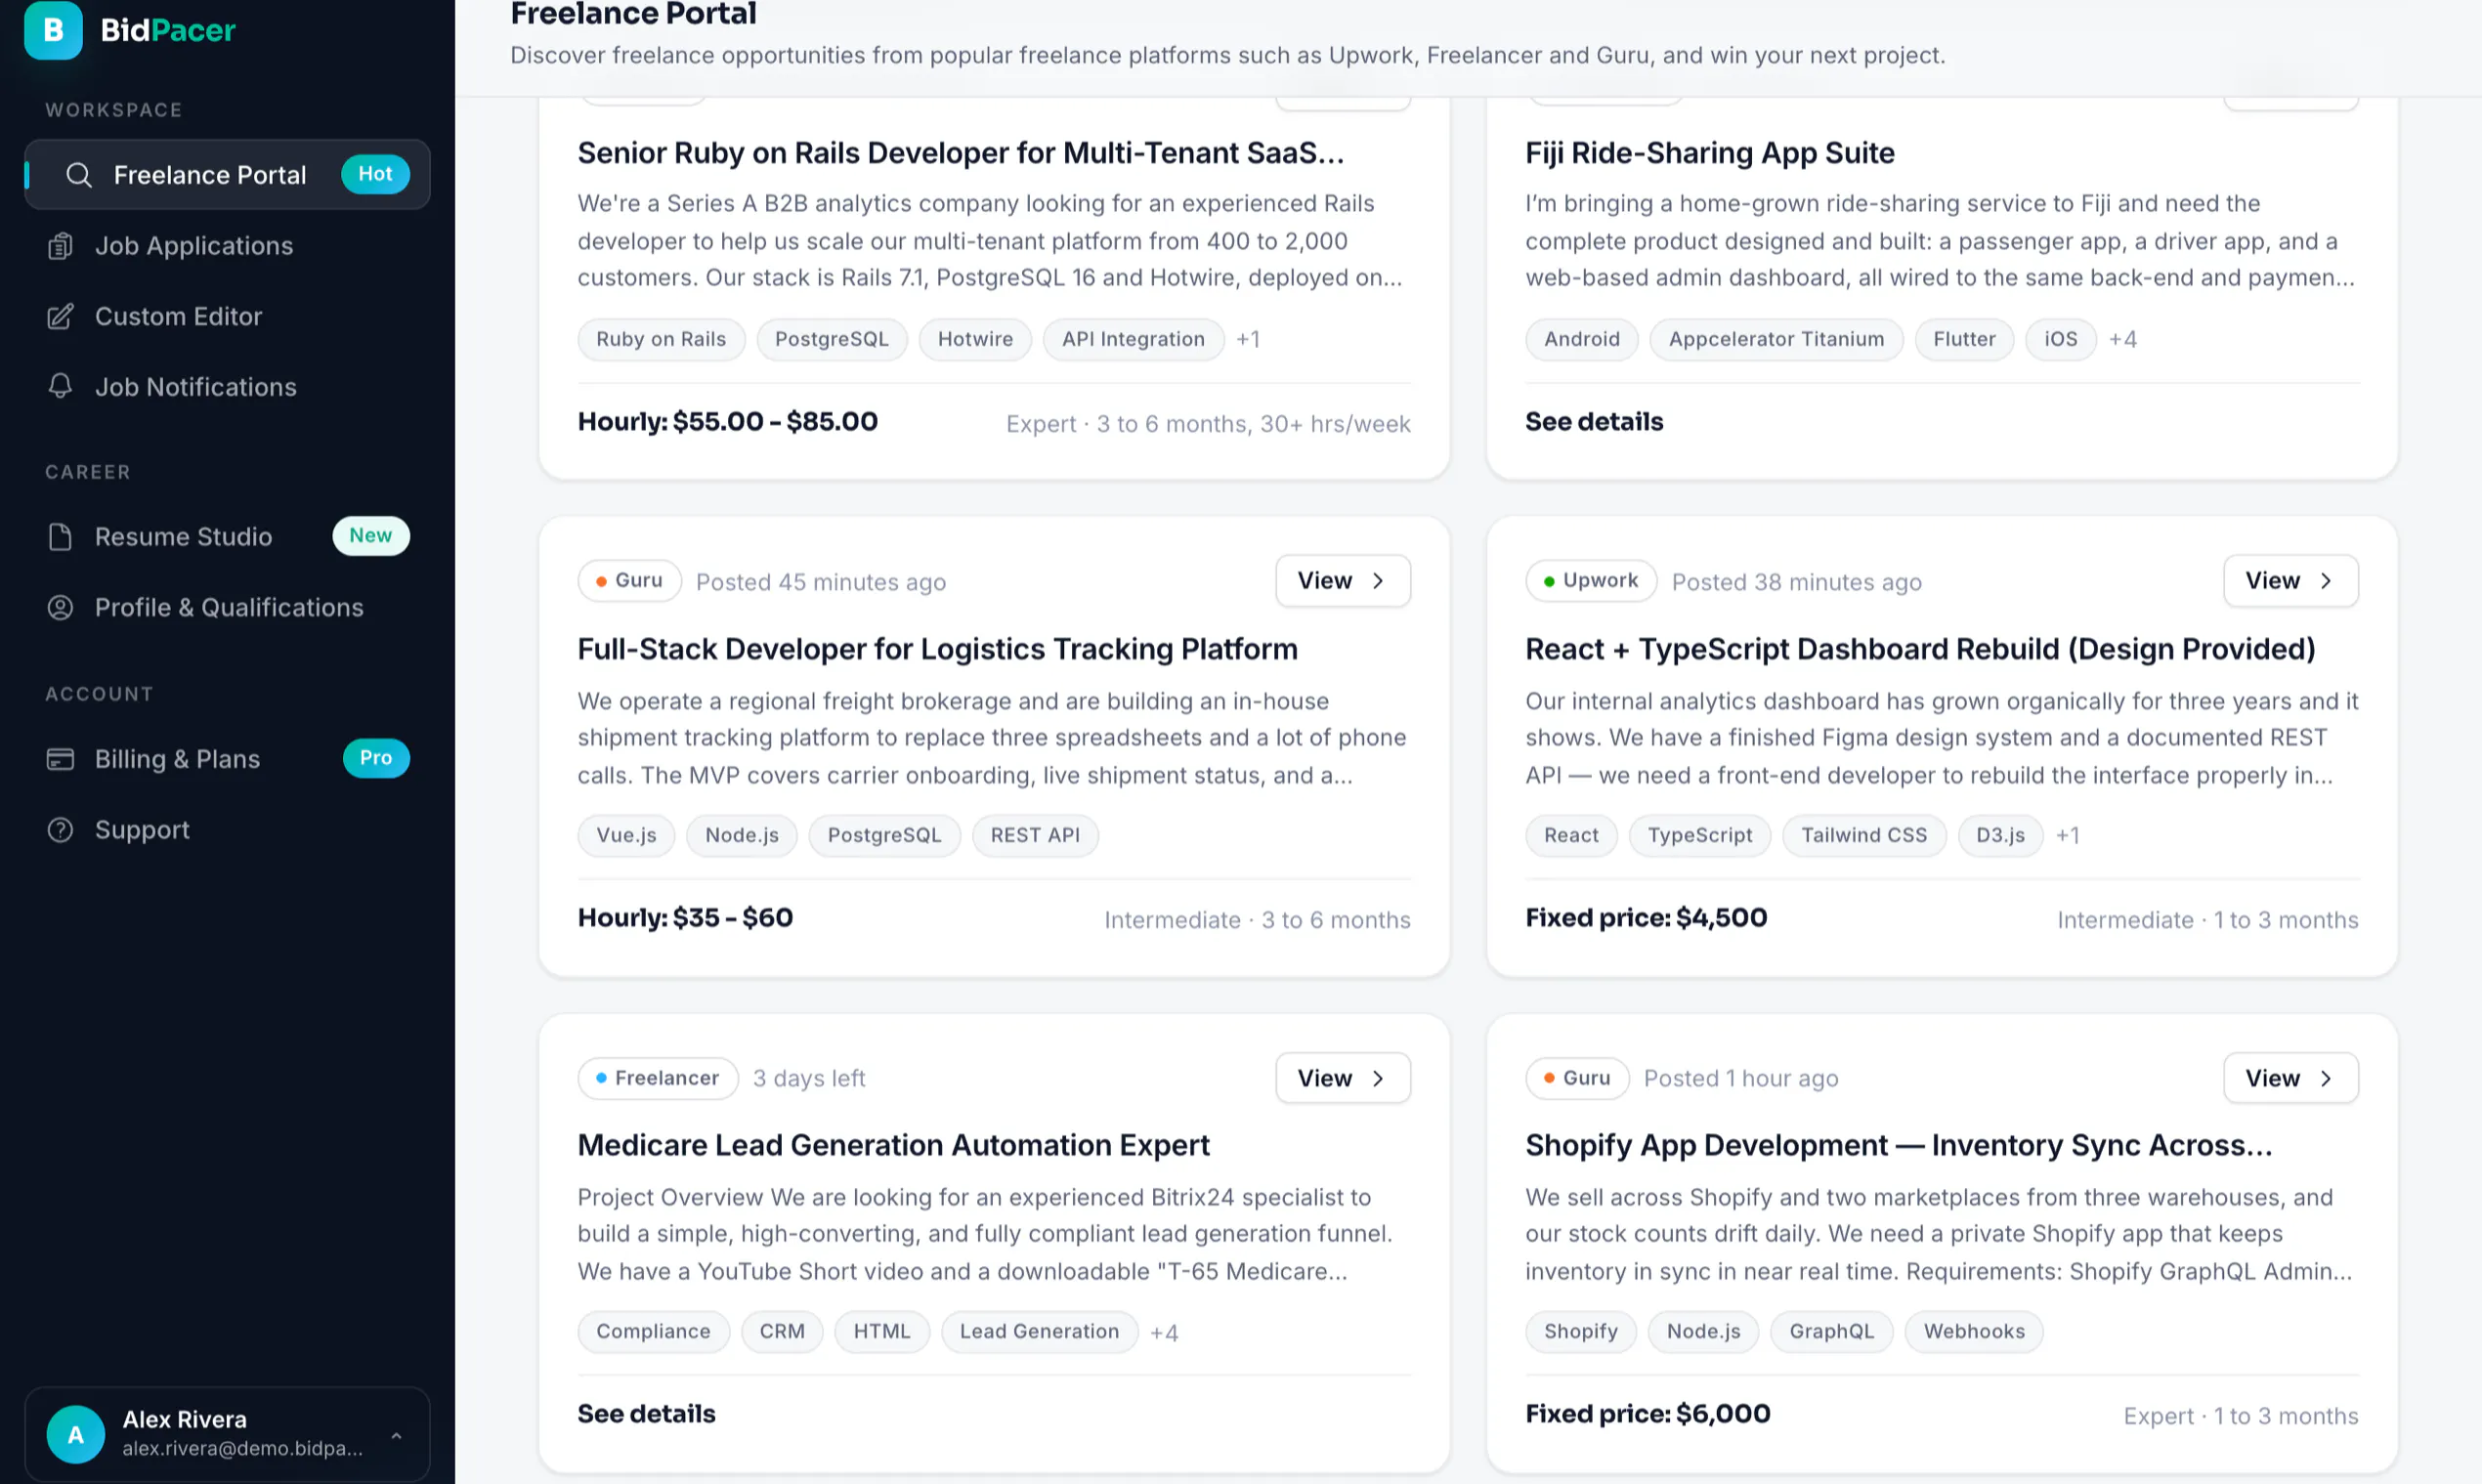This screenshot has height=1484, width=2482.
Task: Click the GraphQL skill tag
Action: 1831,1332
